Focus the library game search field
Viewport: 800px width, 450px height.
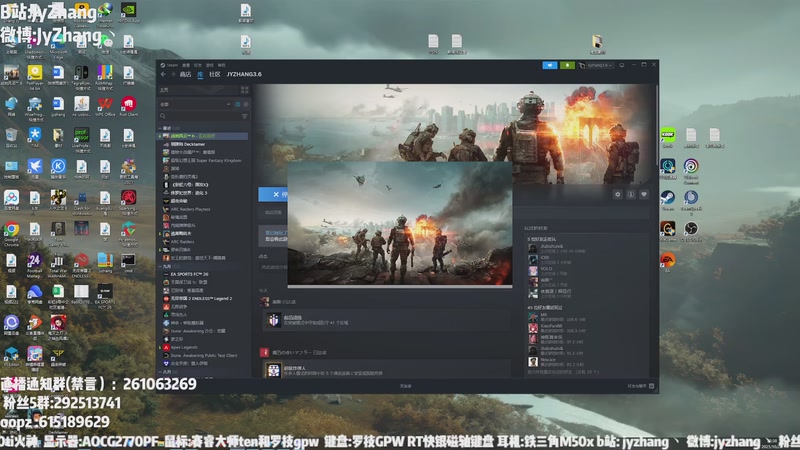click(x=198, y=116)
